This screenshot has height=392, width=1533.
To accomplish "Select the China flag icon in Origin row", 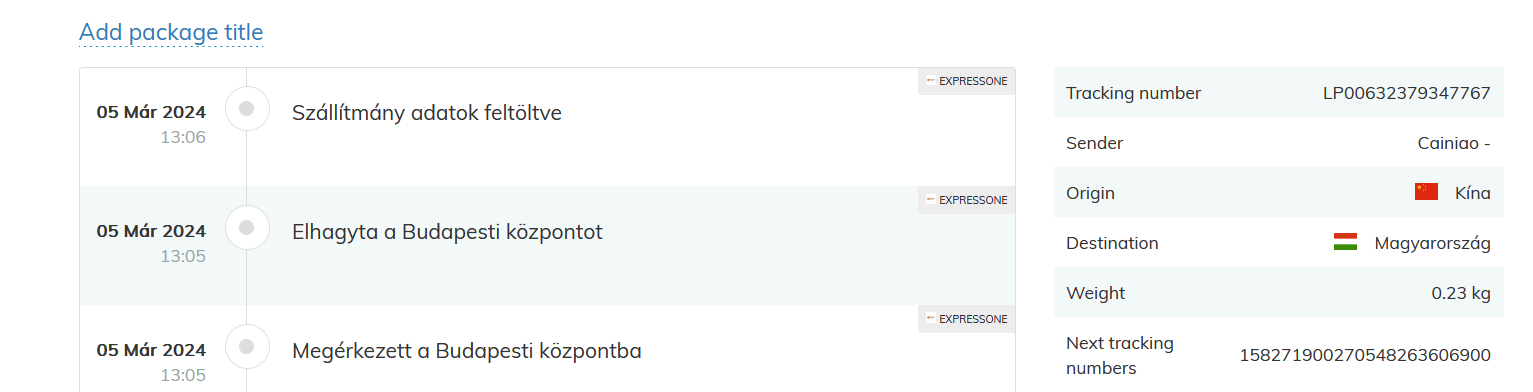I will point(1426,192).
